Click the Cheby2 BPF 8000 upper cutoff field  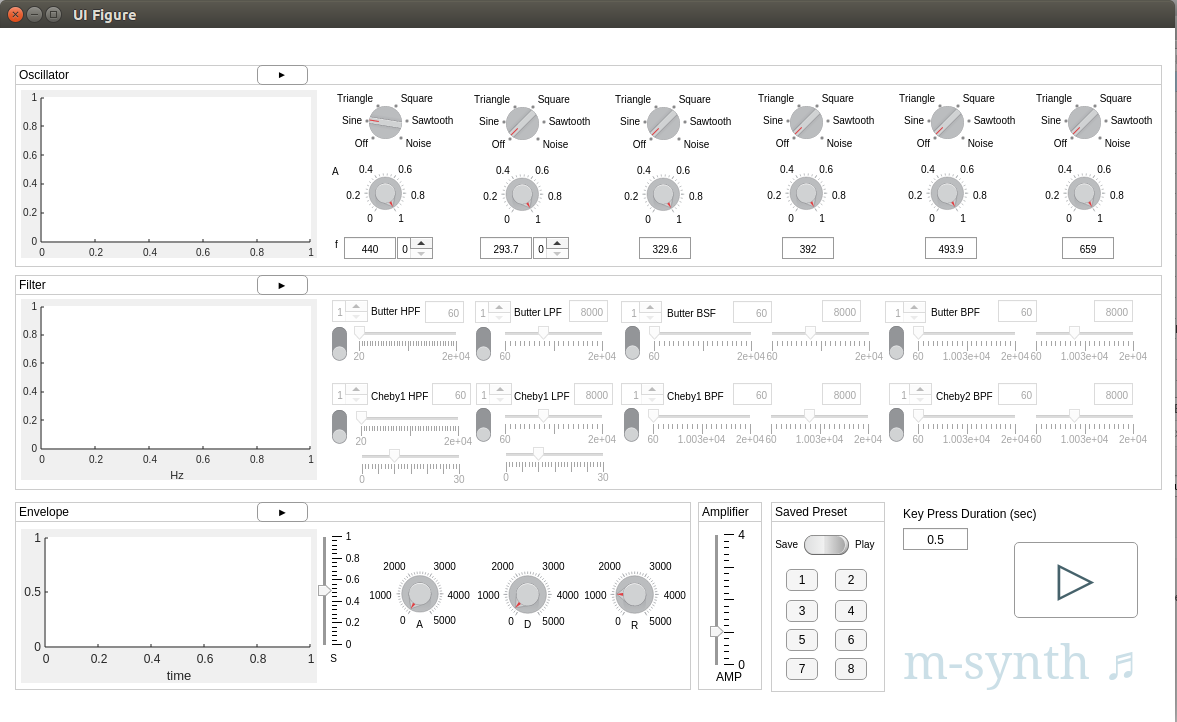pos(1113,395)
